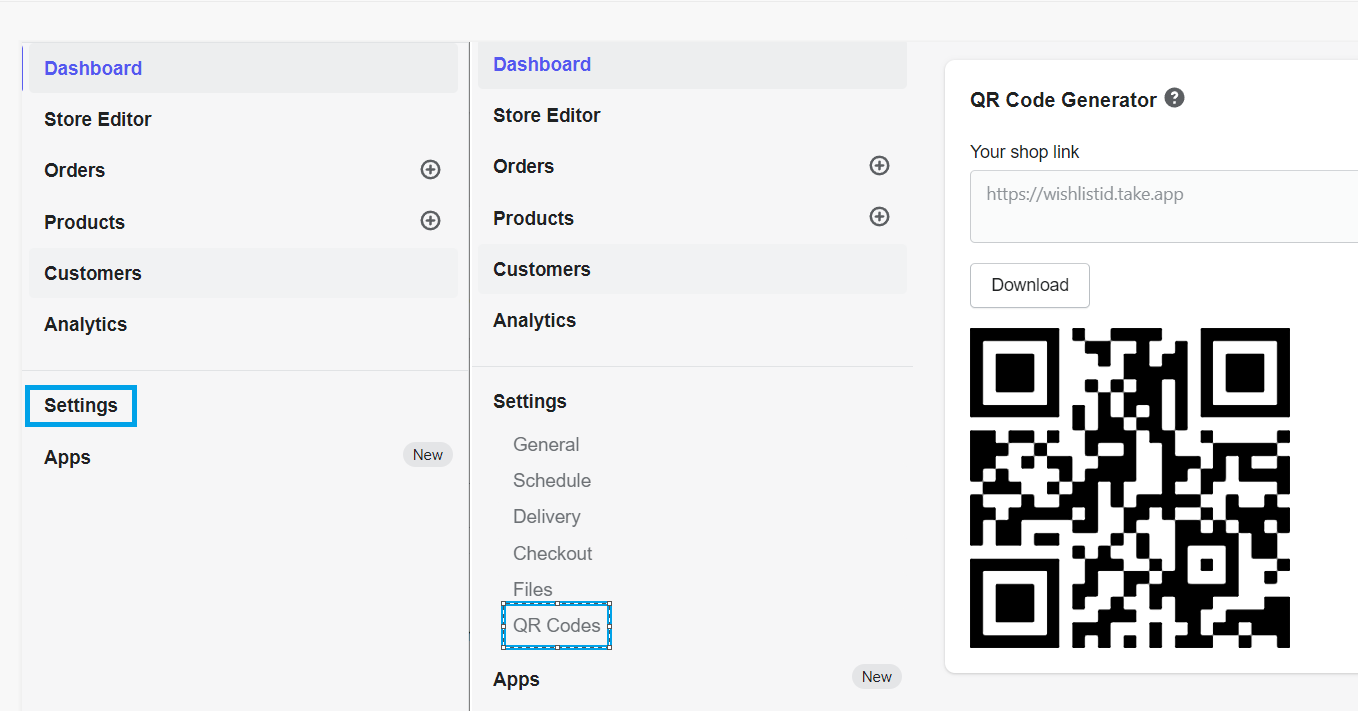Screen dimensions: 1358x711
Task: Select Schedule under Settings
Action: pyautogui.click(x=552, y=481)
